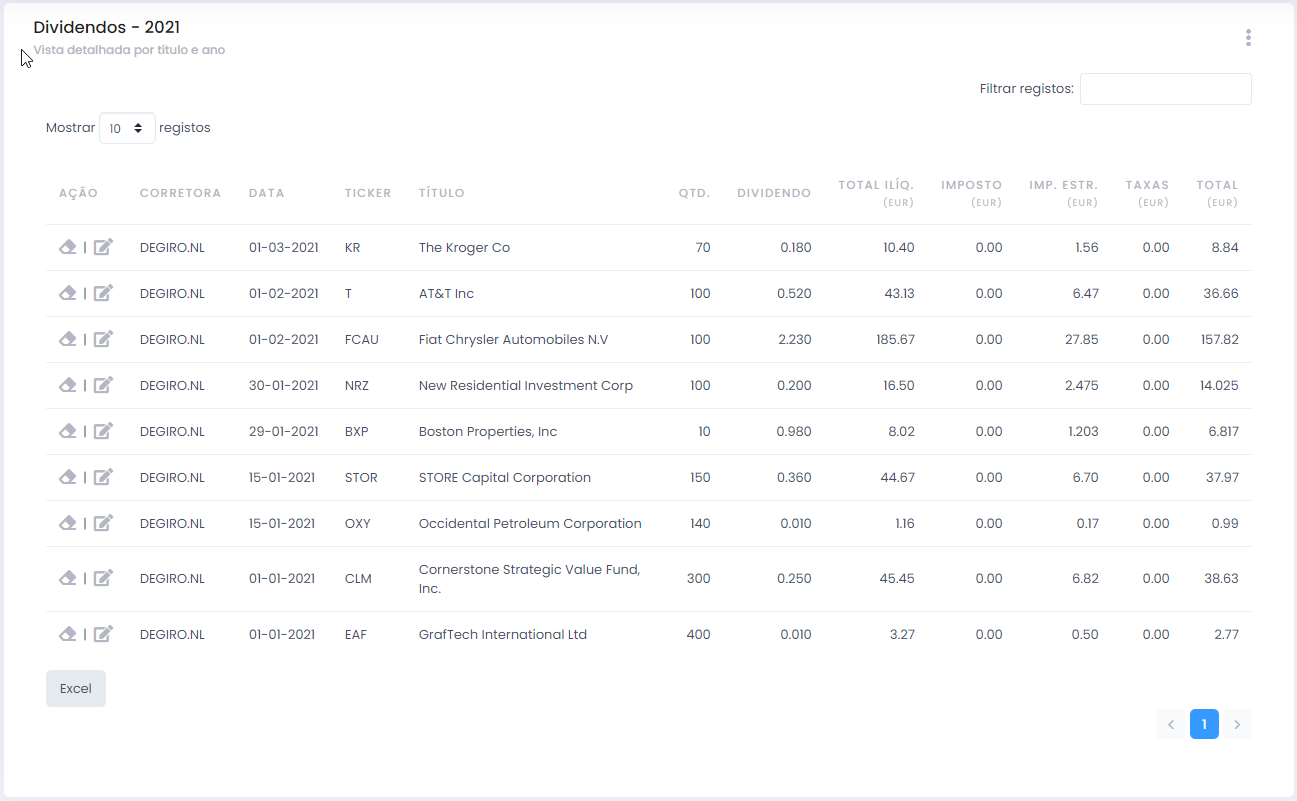Screen dimensions: 1297x801
Task: Open edit for Cornerstone Strategic Value Fund
Action: tap(103, 578)
